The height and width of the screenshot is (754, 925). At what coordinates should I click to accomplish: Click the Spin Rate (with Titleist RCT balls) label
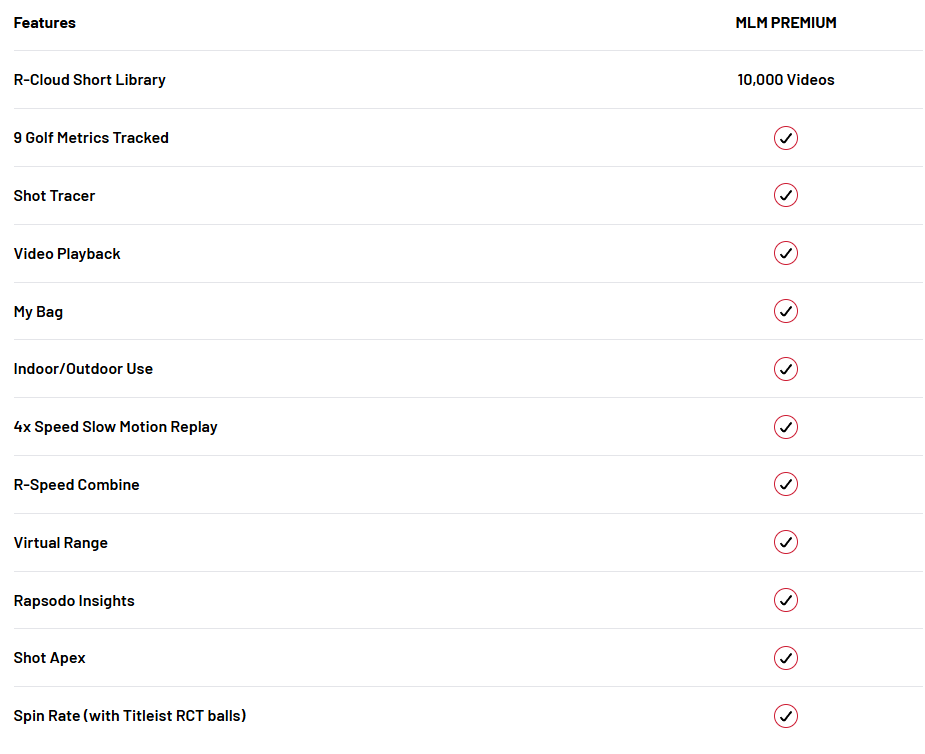130,716
